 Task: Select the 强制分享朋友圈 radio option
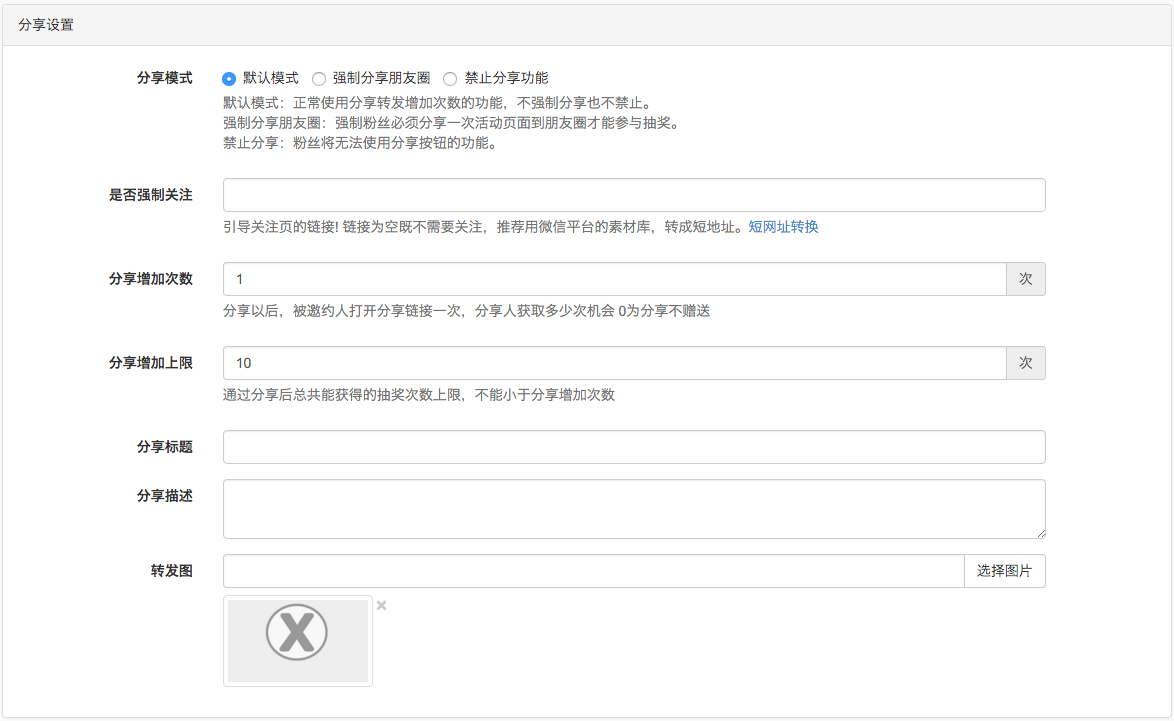click(x=319, y=79)
